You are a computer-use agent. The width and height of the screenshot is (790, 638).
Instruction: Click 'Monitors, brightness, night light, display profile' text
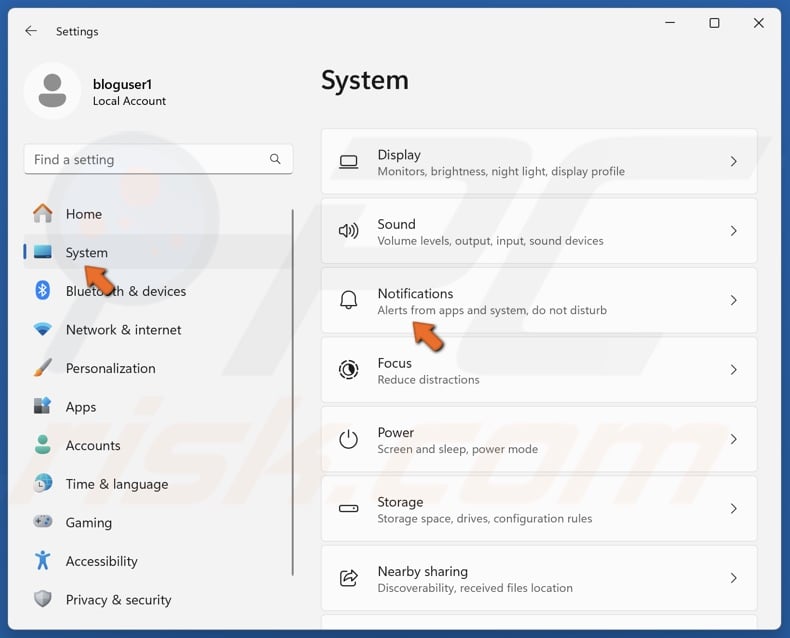[x=501, y=171]
